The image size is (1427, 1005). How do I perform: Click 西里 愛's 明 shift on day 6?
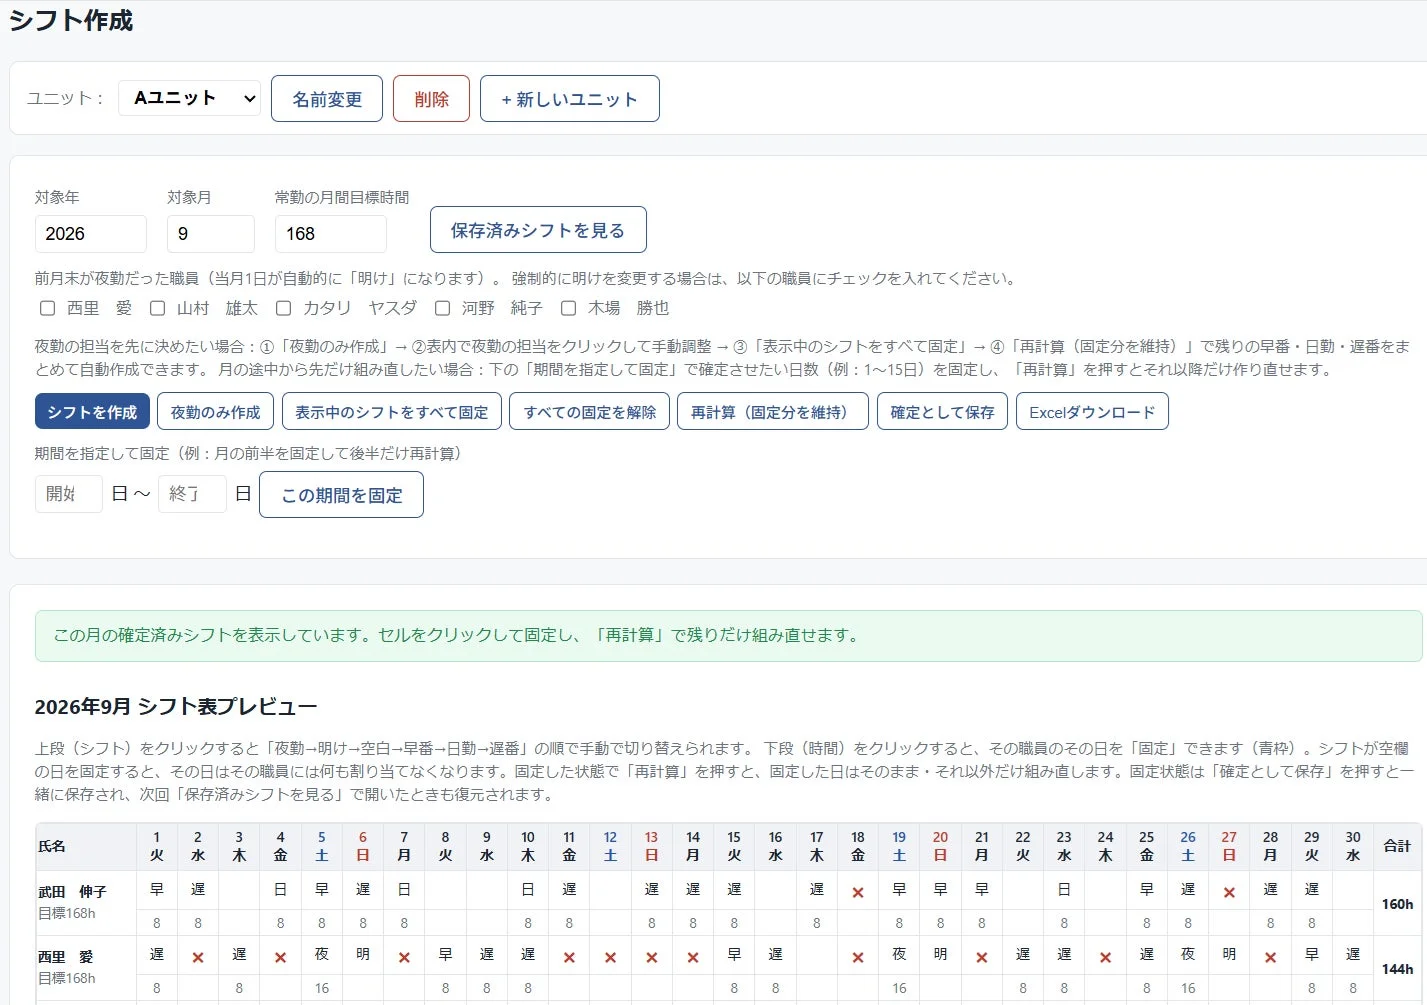[363, 954]
